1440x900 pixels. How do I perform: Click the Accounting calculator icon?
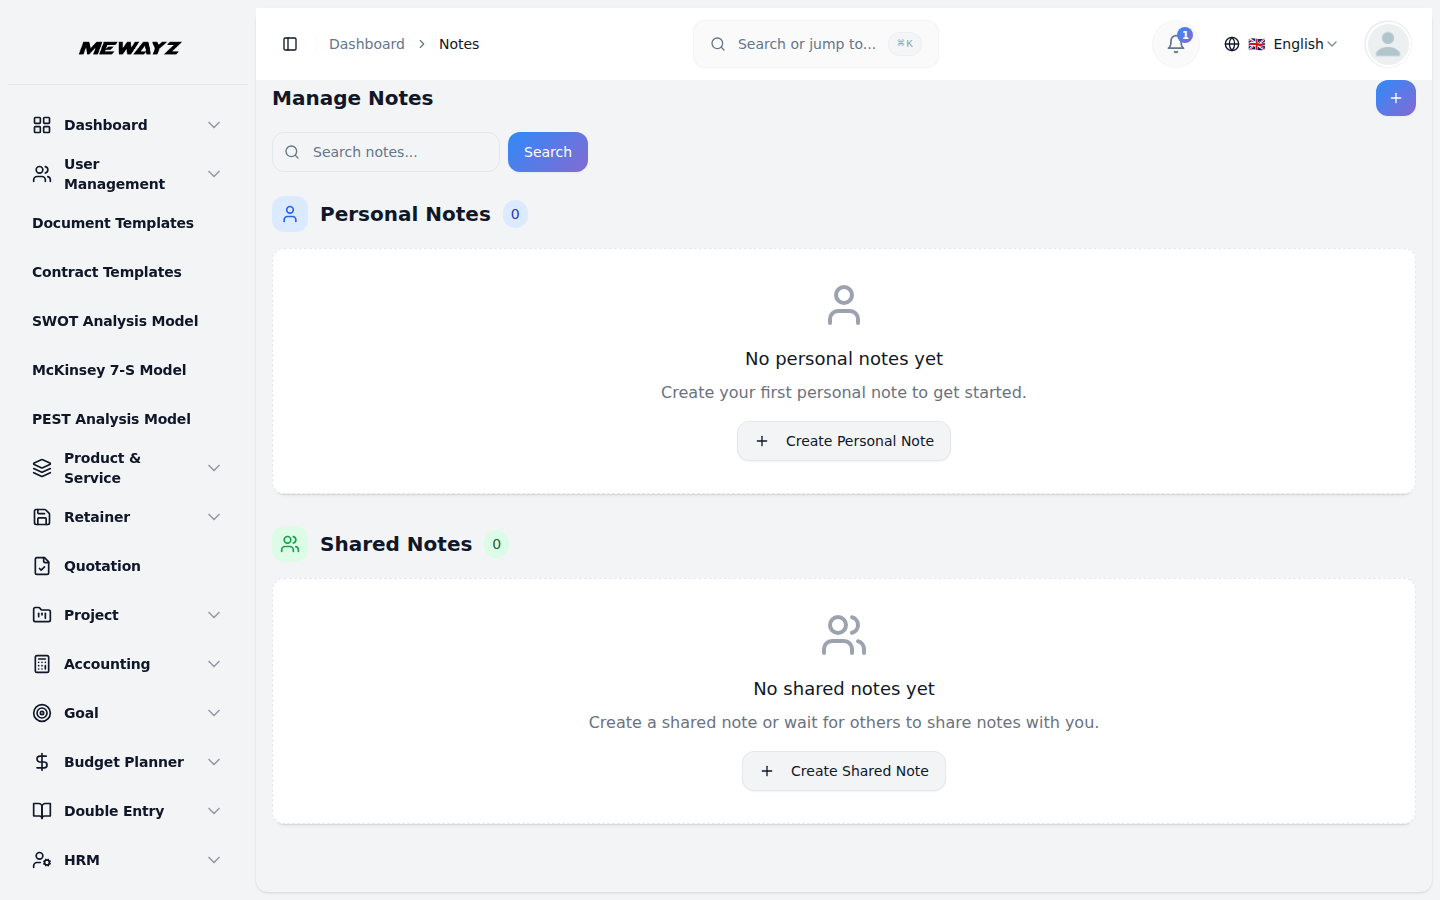pos(41,663)
